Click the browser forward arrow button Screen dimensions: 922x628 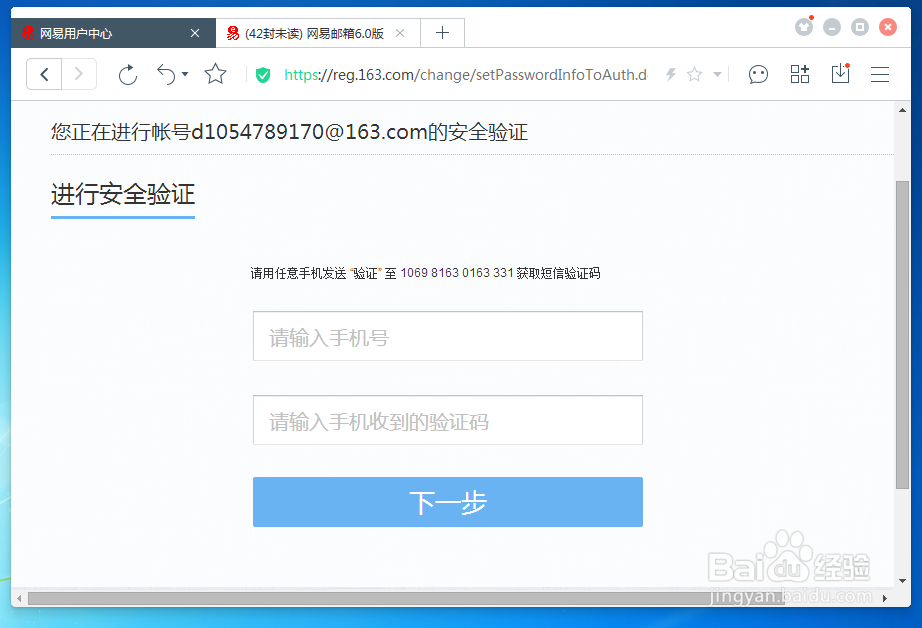pyautogui.click(x=79, y=75)
